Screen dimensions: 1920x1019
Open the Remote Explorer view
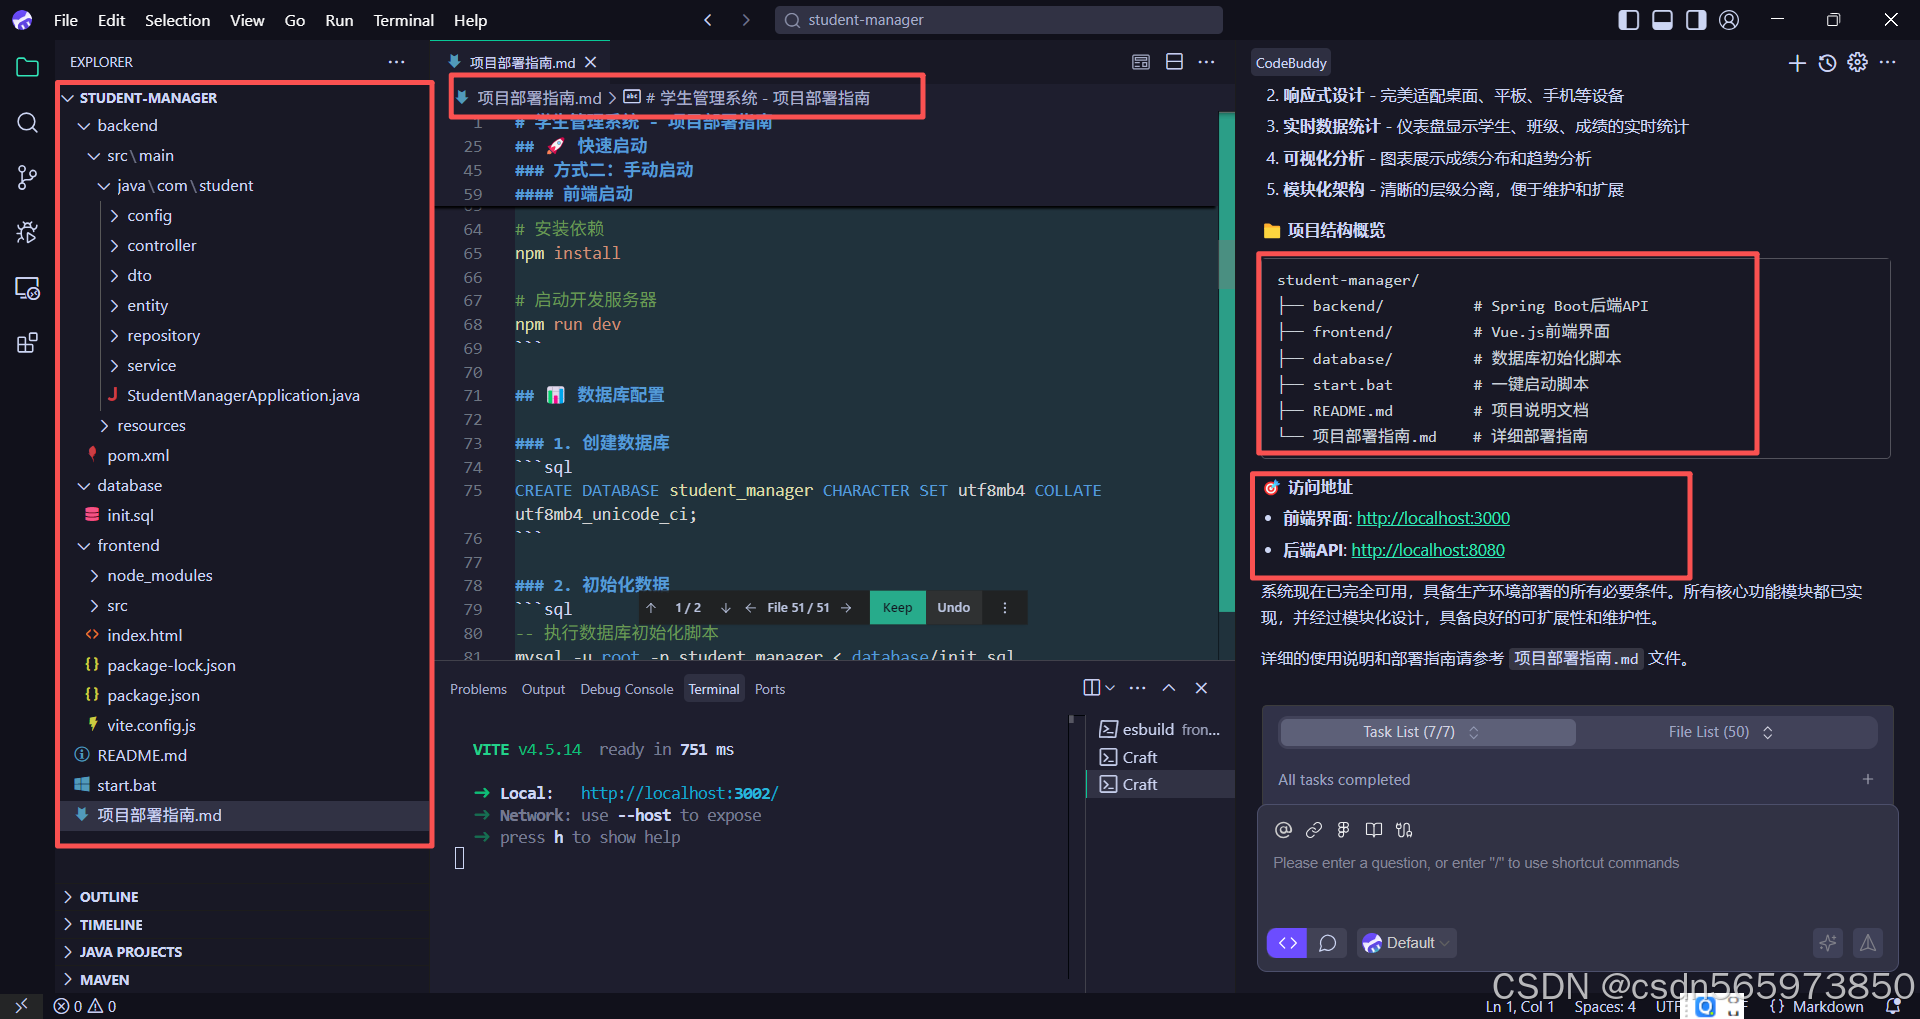(27, 288)
